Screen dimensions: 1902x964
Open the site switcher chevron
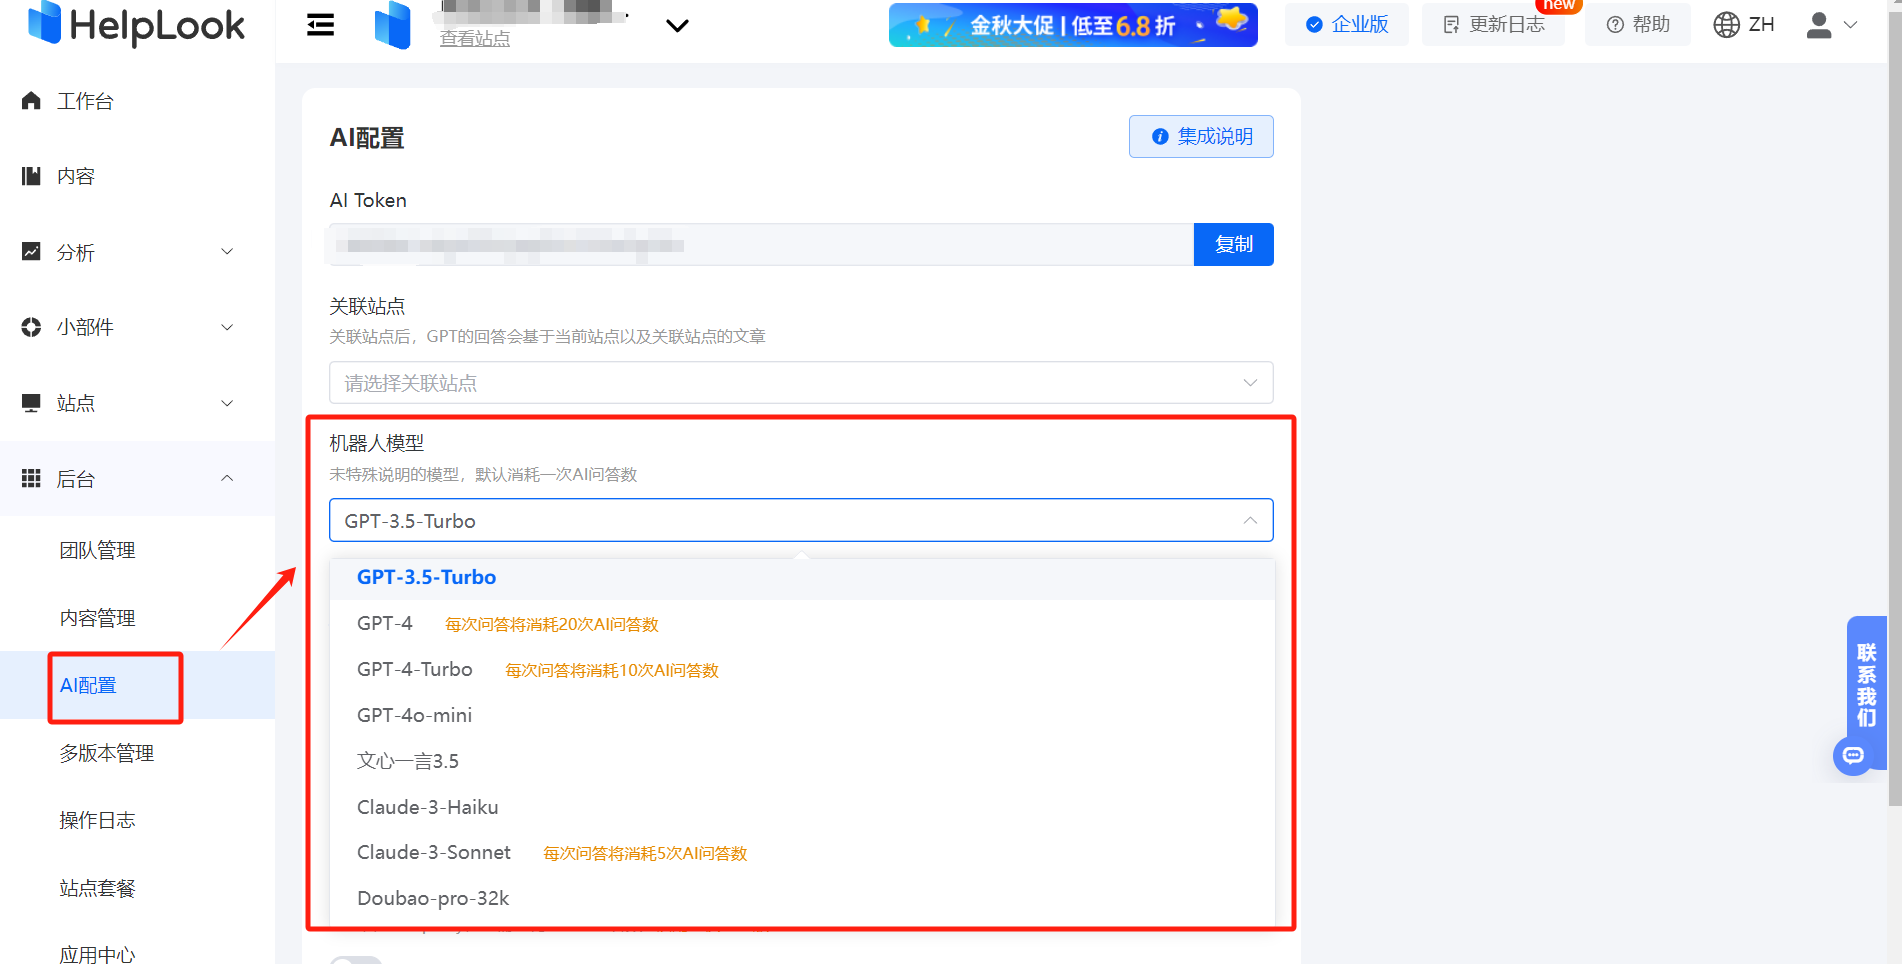tap(677, 26)
